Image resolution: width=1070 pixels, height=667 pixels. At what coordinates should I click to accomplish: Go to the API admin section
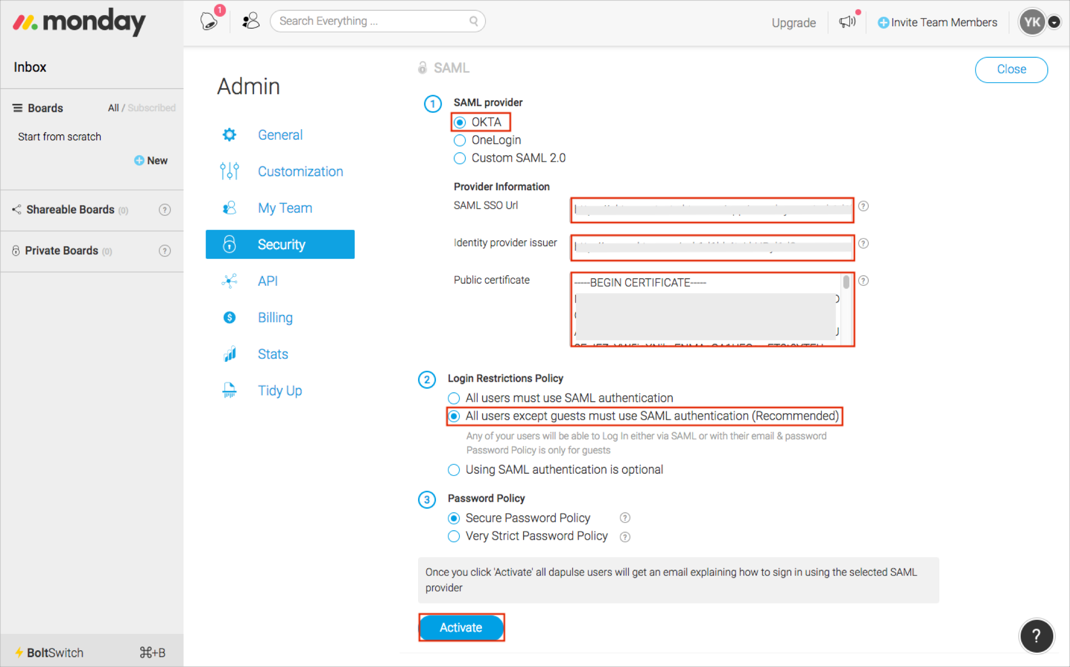coord(267,281)
